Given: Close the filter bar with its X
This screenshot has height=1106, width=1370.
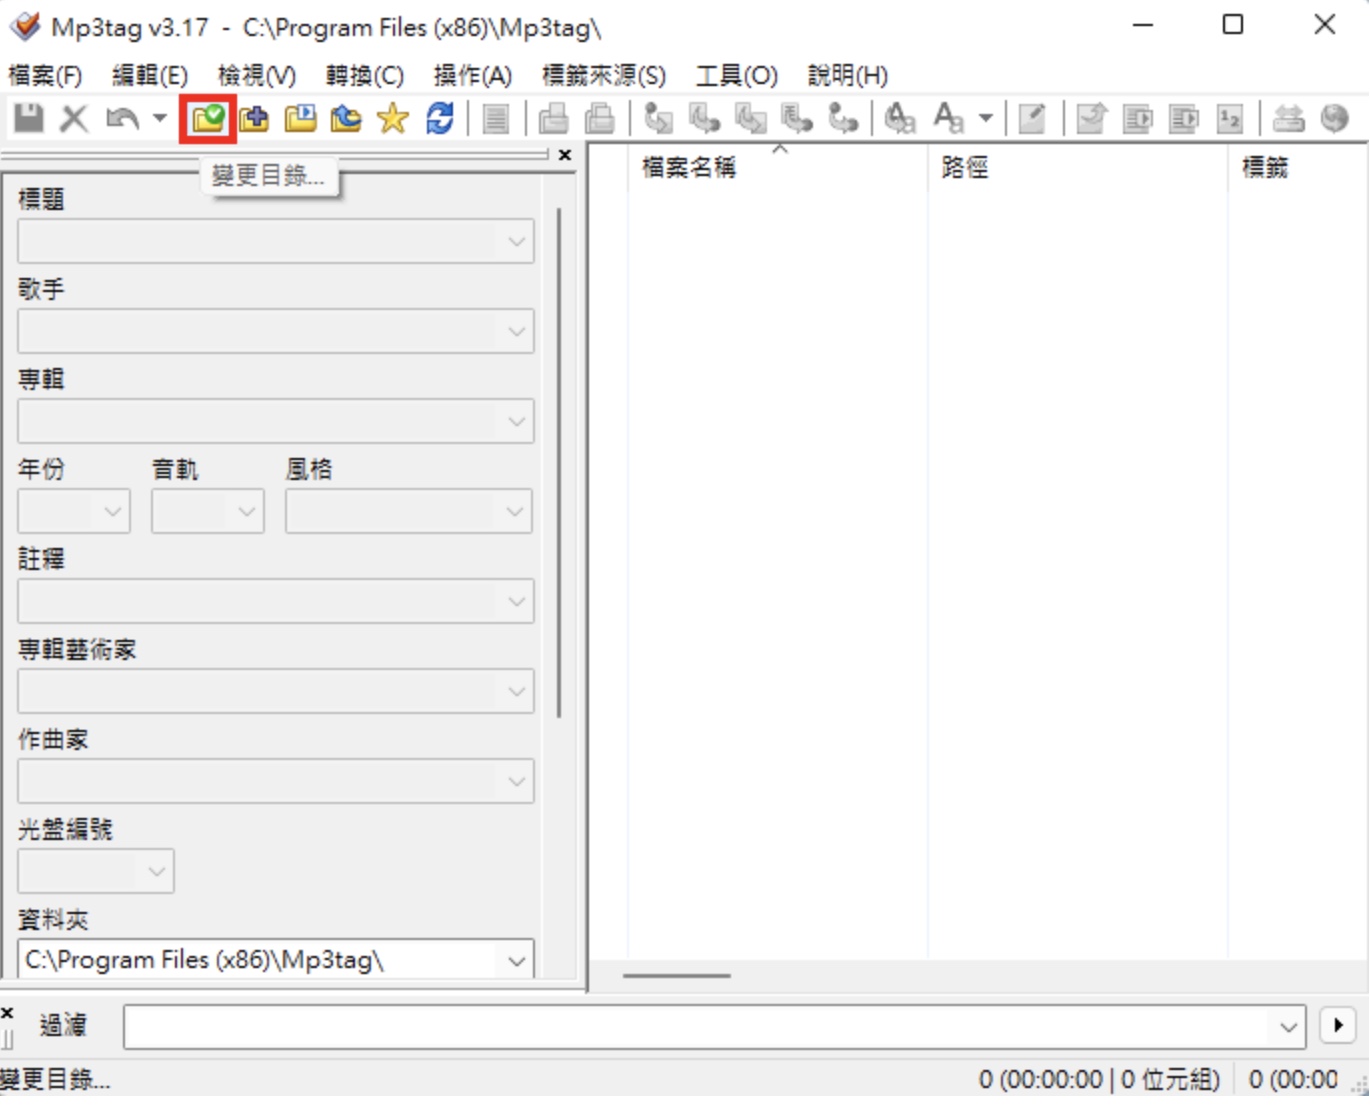Looking at the screenshot, I should tap(7, 1013).
